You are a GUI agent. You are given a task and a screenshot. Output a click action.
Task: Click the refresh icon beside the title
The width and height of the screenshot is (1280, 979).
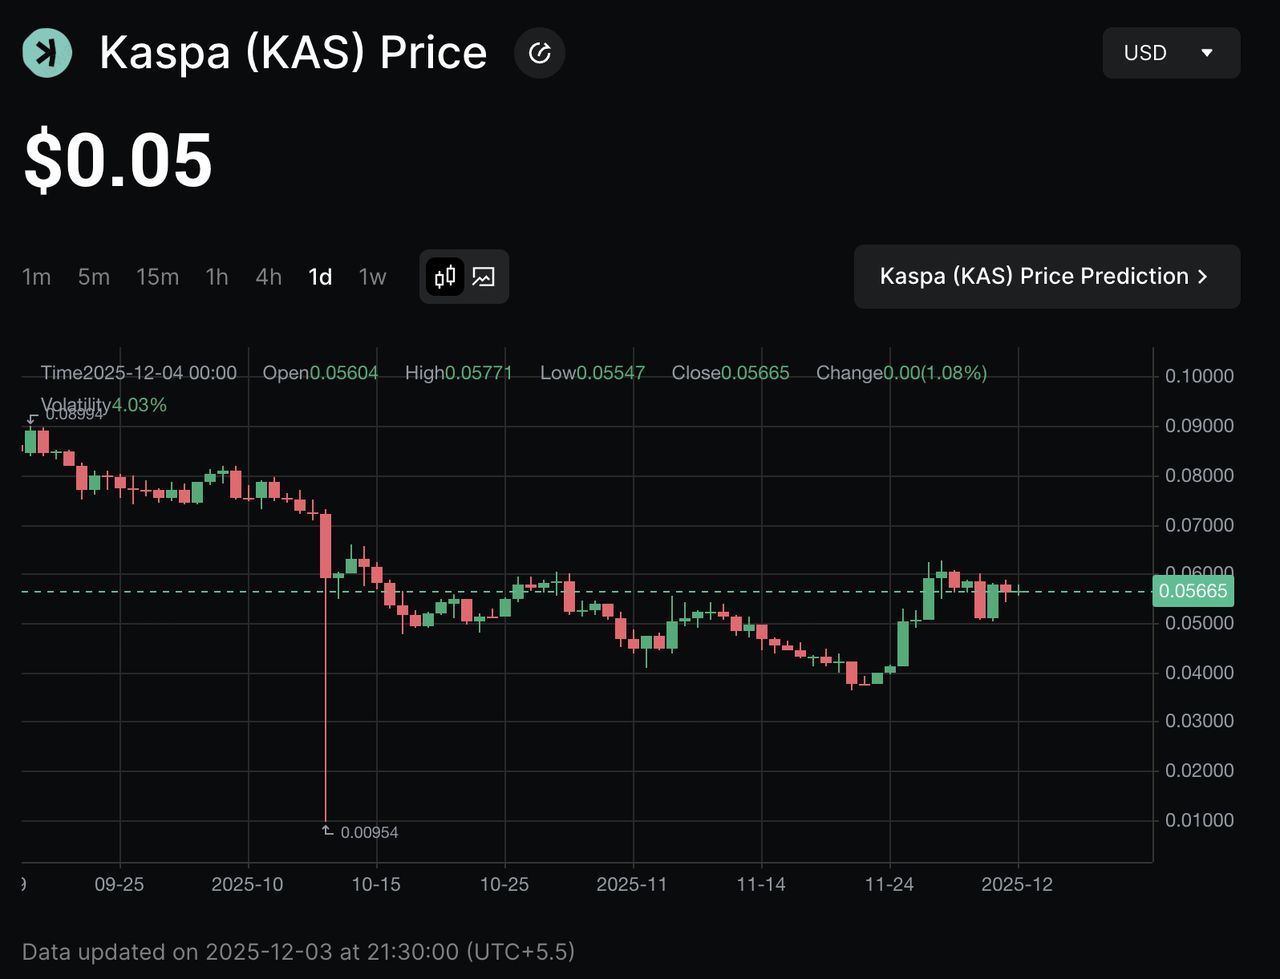pyautogui.click(x=539, y=52)
